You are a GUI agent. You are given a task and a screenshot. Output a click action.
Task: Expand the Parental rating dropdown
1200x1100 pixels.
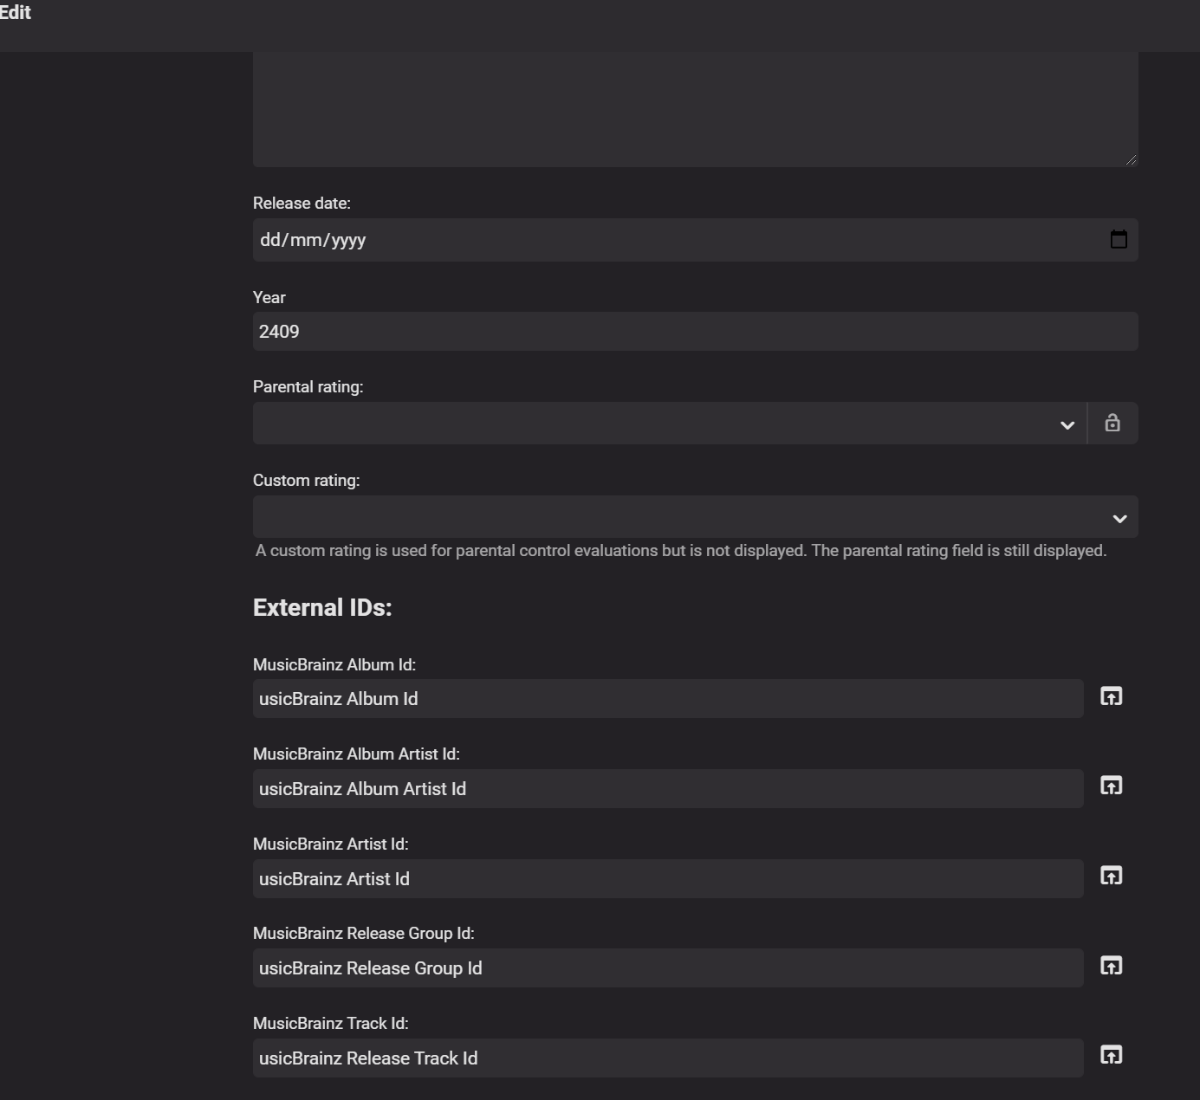[668, 424]
